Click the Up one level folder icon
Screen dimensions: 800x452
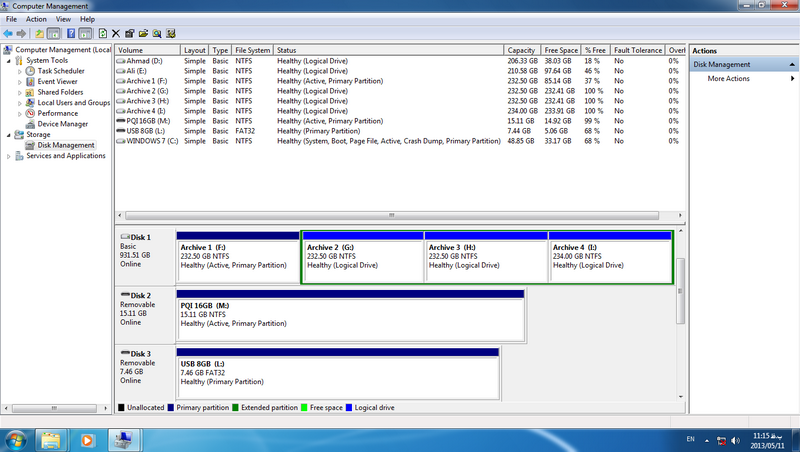click(x=39, y=34)
